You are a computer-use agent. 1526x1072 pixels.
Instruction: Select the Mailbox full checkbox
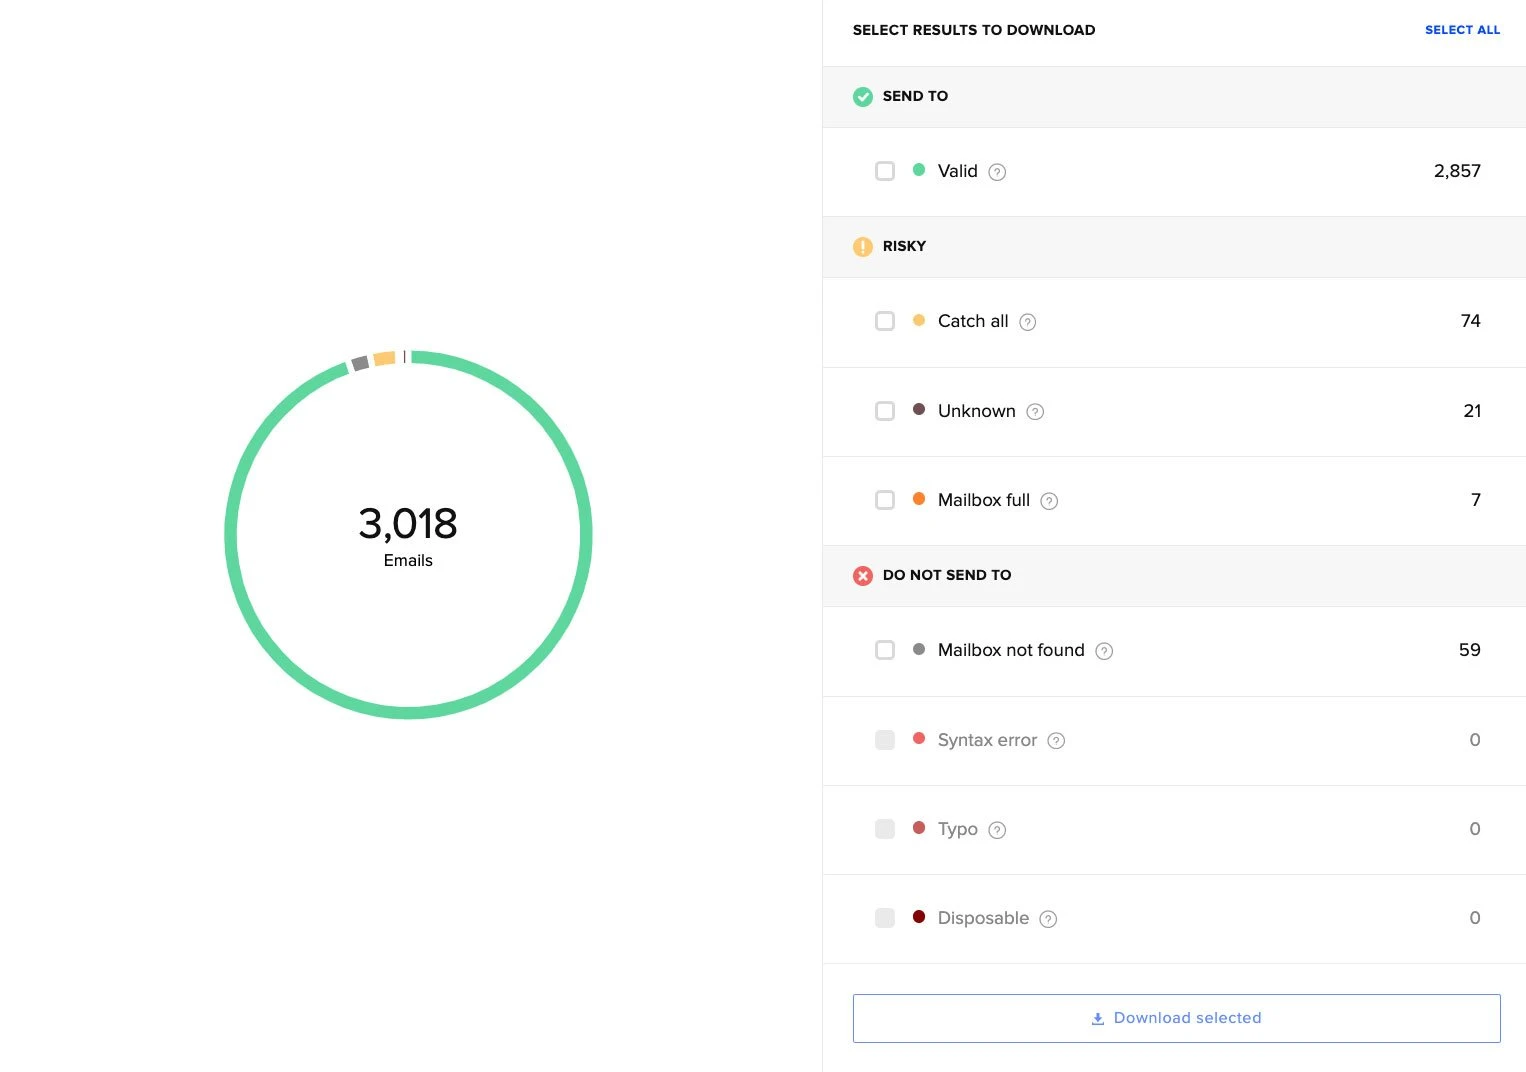point(885,500)
